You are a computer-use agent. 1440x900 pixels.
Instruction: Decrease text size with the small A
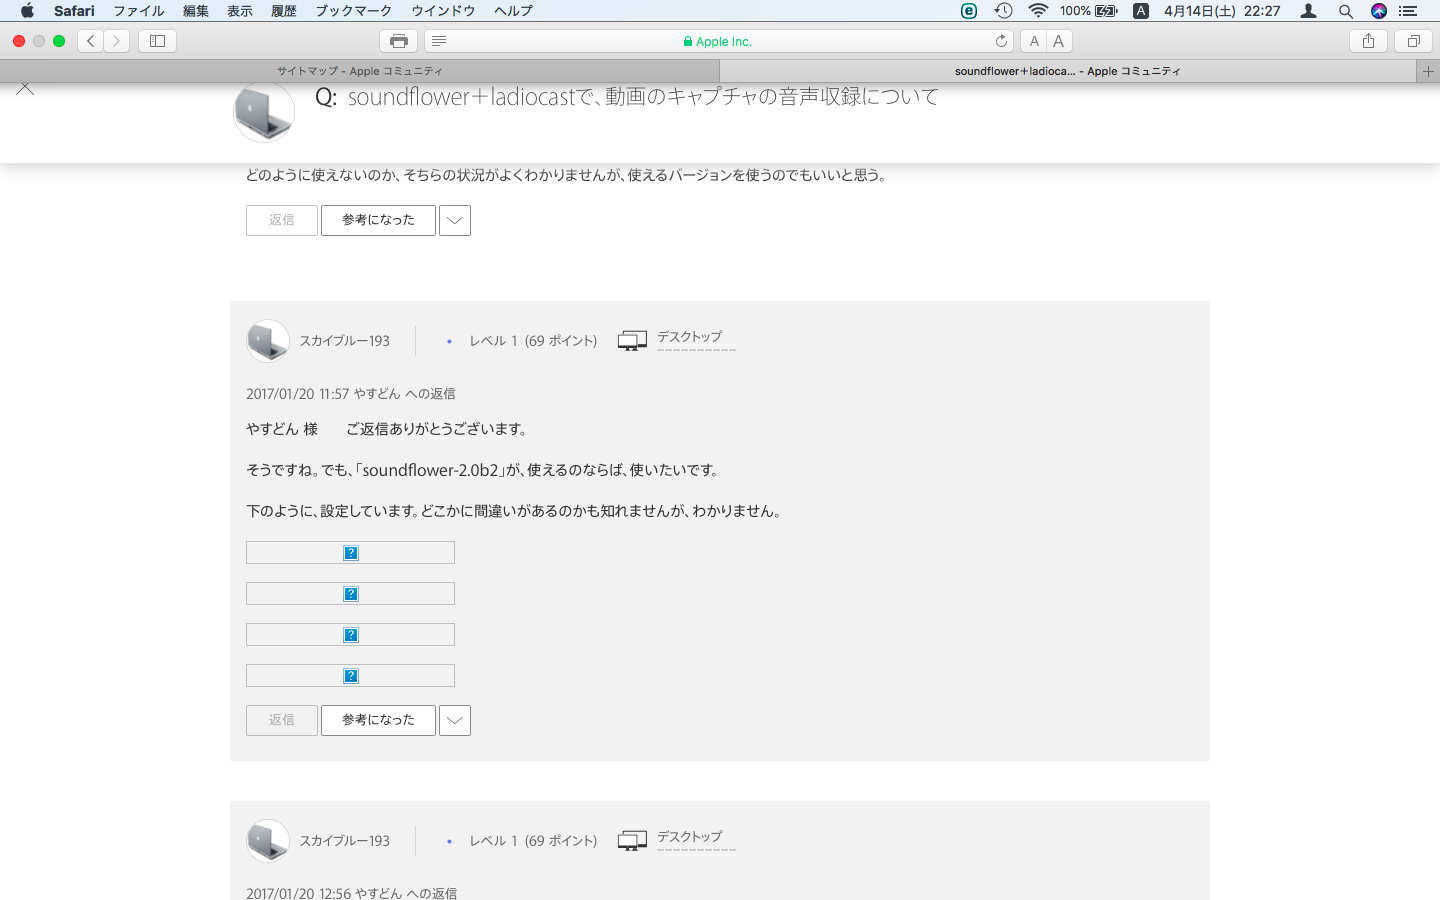[1034, 41]
